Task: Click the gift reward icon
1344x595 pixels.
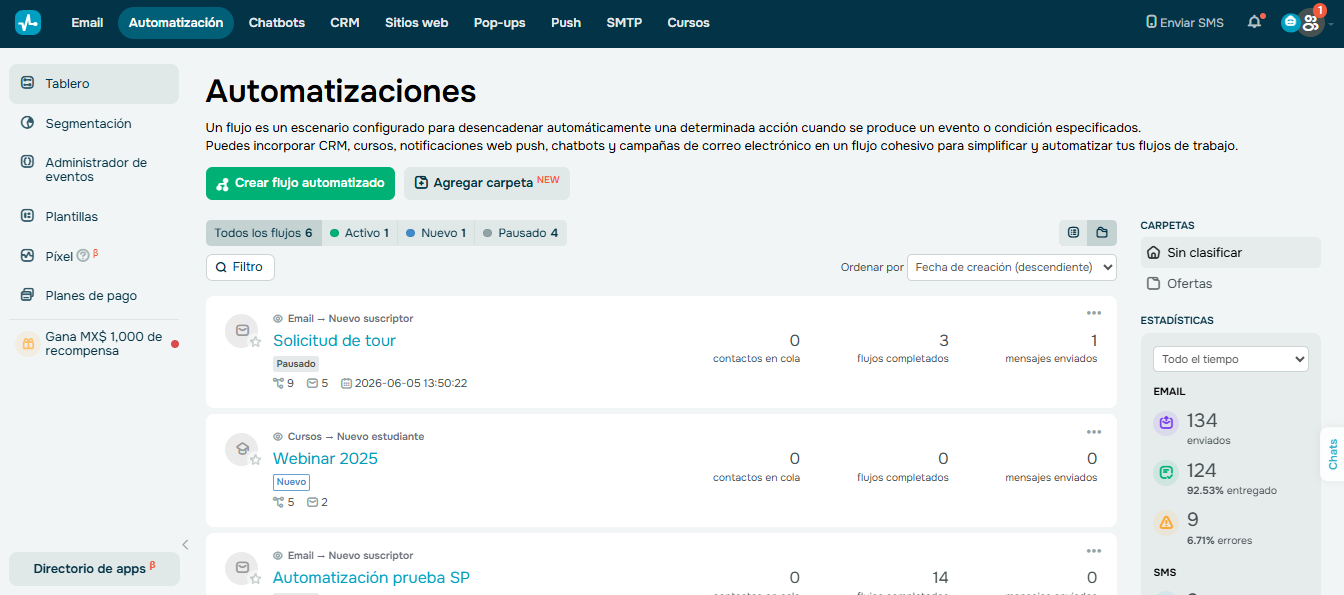Action: (x=28, y=344)
